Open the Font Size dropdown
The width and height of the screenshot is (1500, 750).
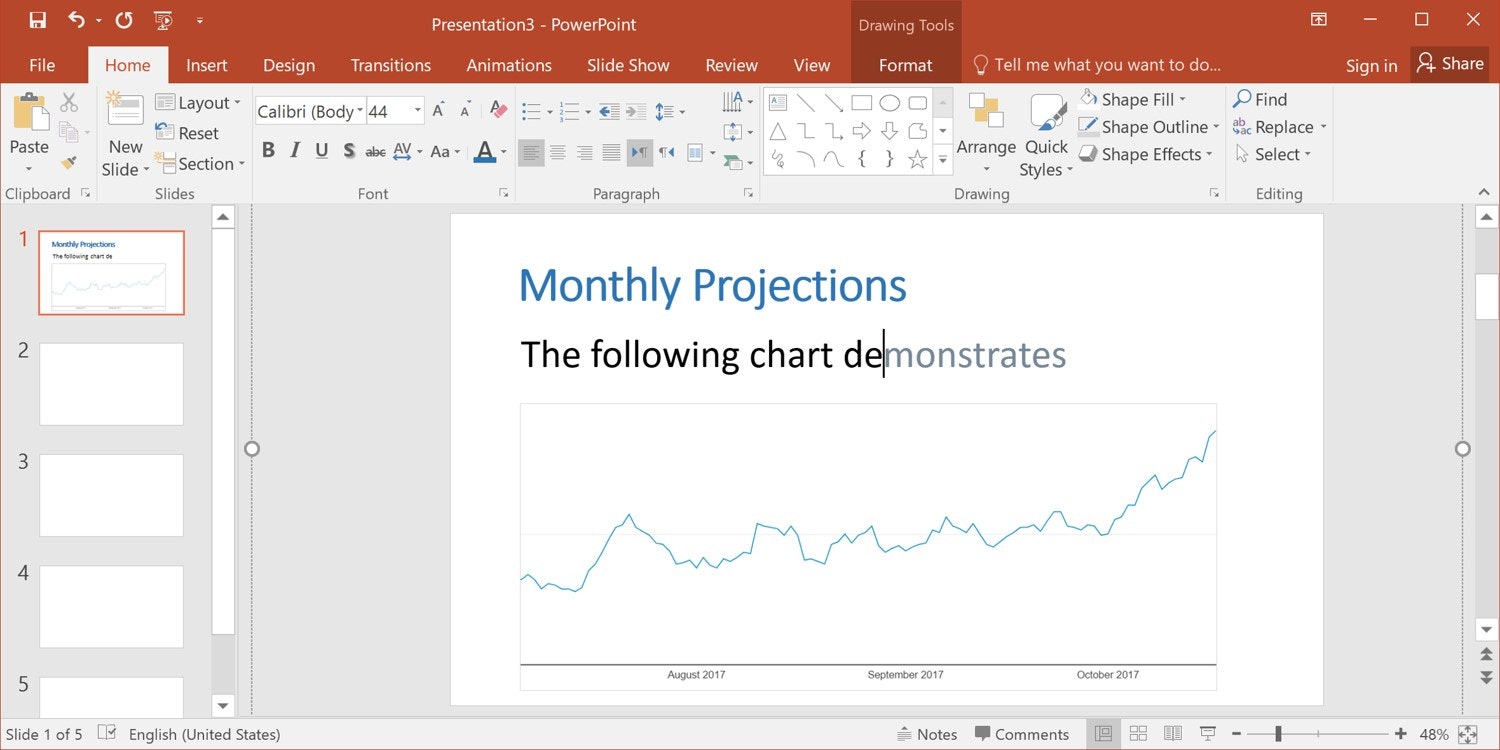[x=417, y=110]
